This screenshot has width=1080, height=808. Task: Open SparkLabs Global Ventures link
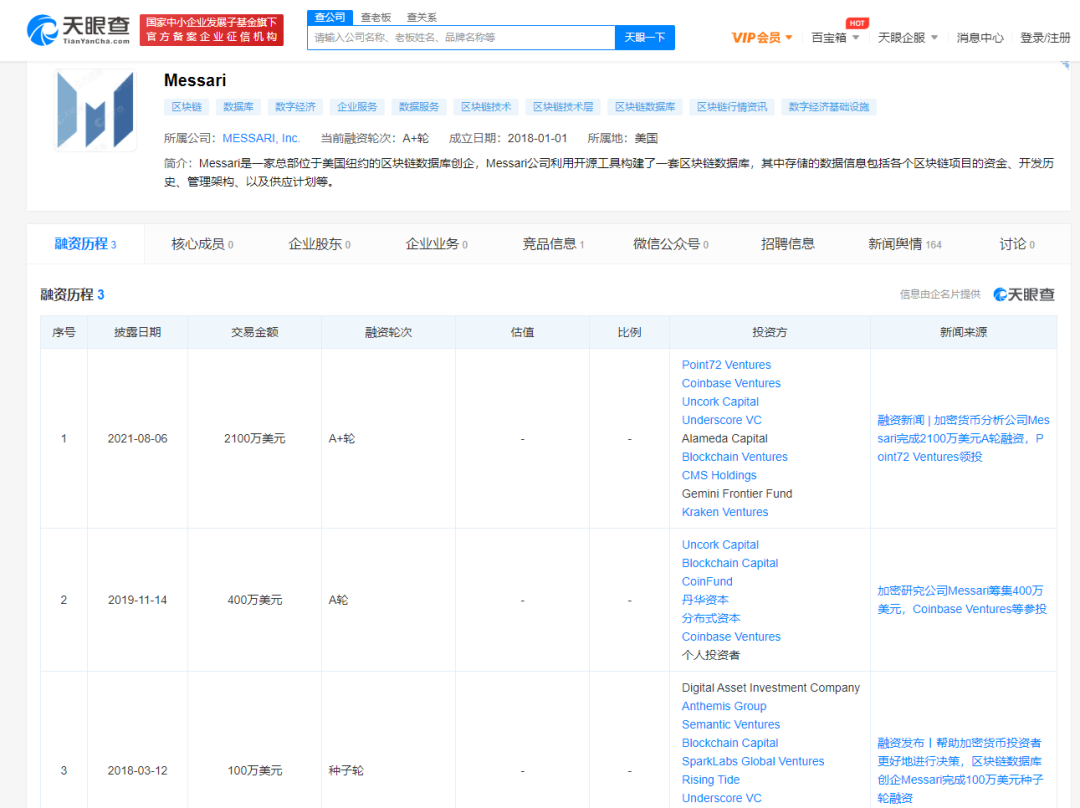click(752, 761)
